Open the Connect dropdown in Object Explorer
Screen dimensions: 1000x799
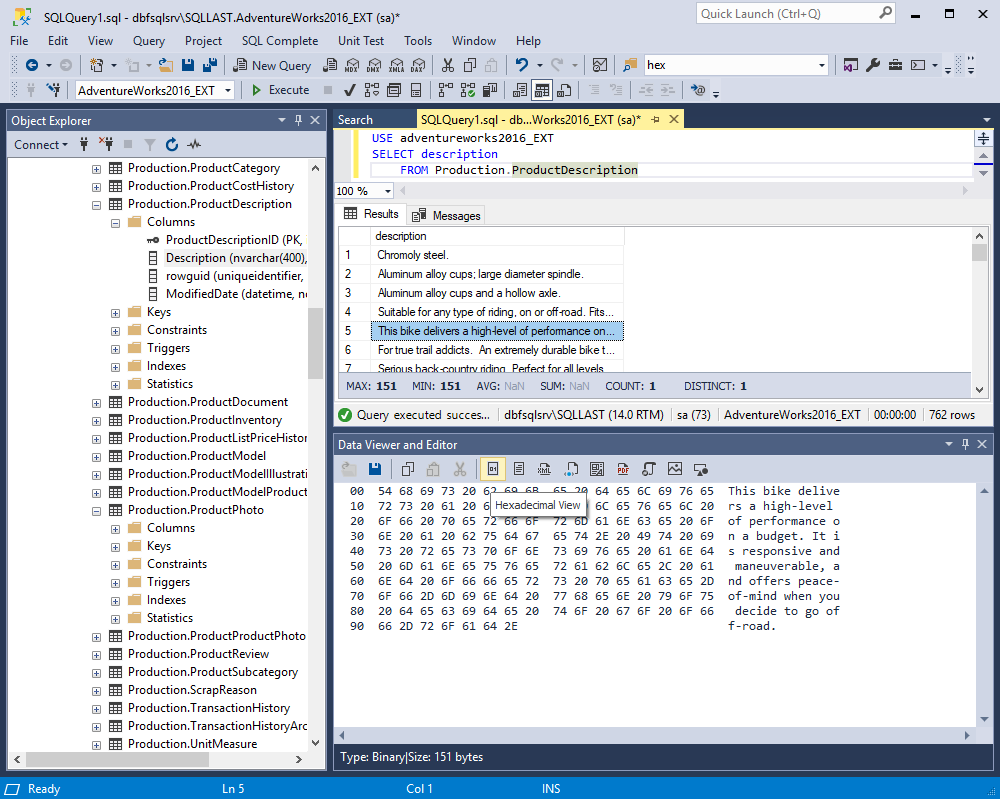click(x=41, y=145)
